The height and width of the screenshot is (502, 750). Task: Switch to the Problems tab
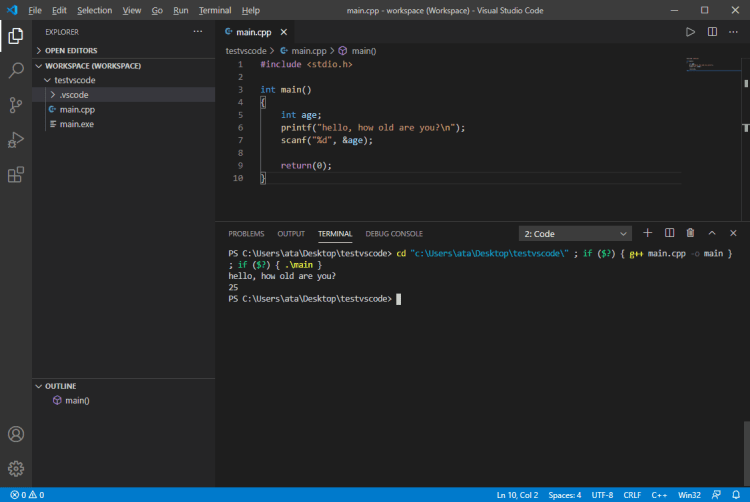246,234
